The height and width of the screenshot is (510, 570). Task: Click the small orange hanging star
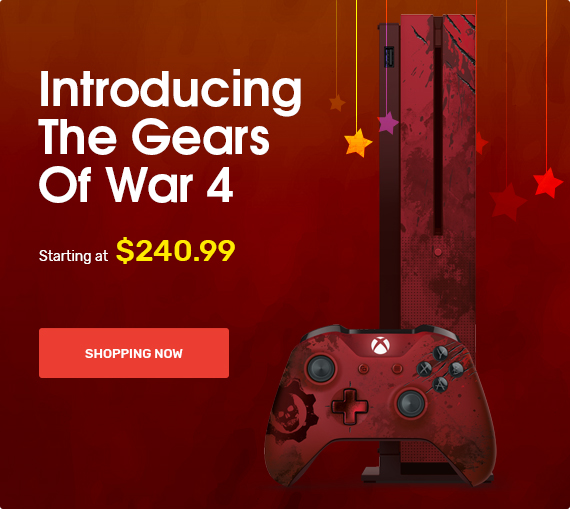[337, 103]
